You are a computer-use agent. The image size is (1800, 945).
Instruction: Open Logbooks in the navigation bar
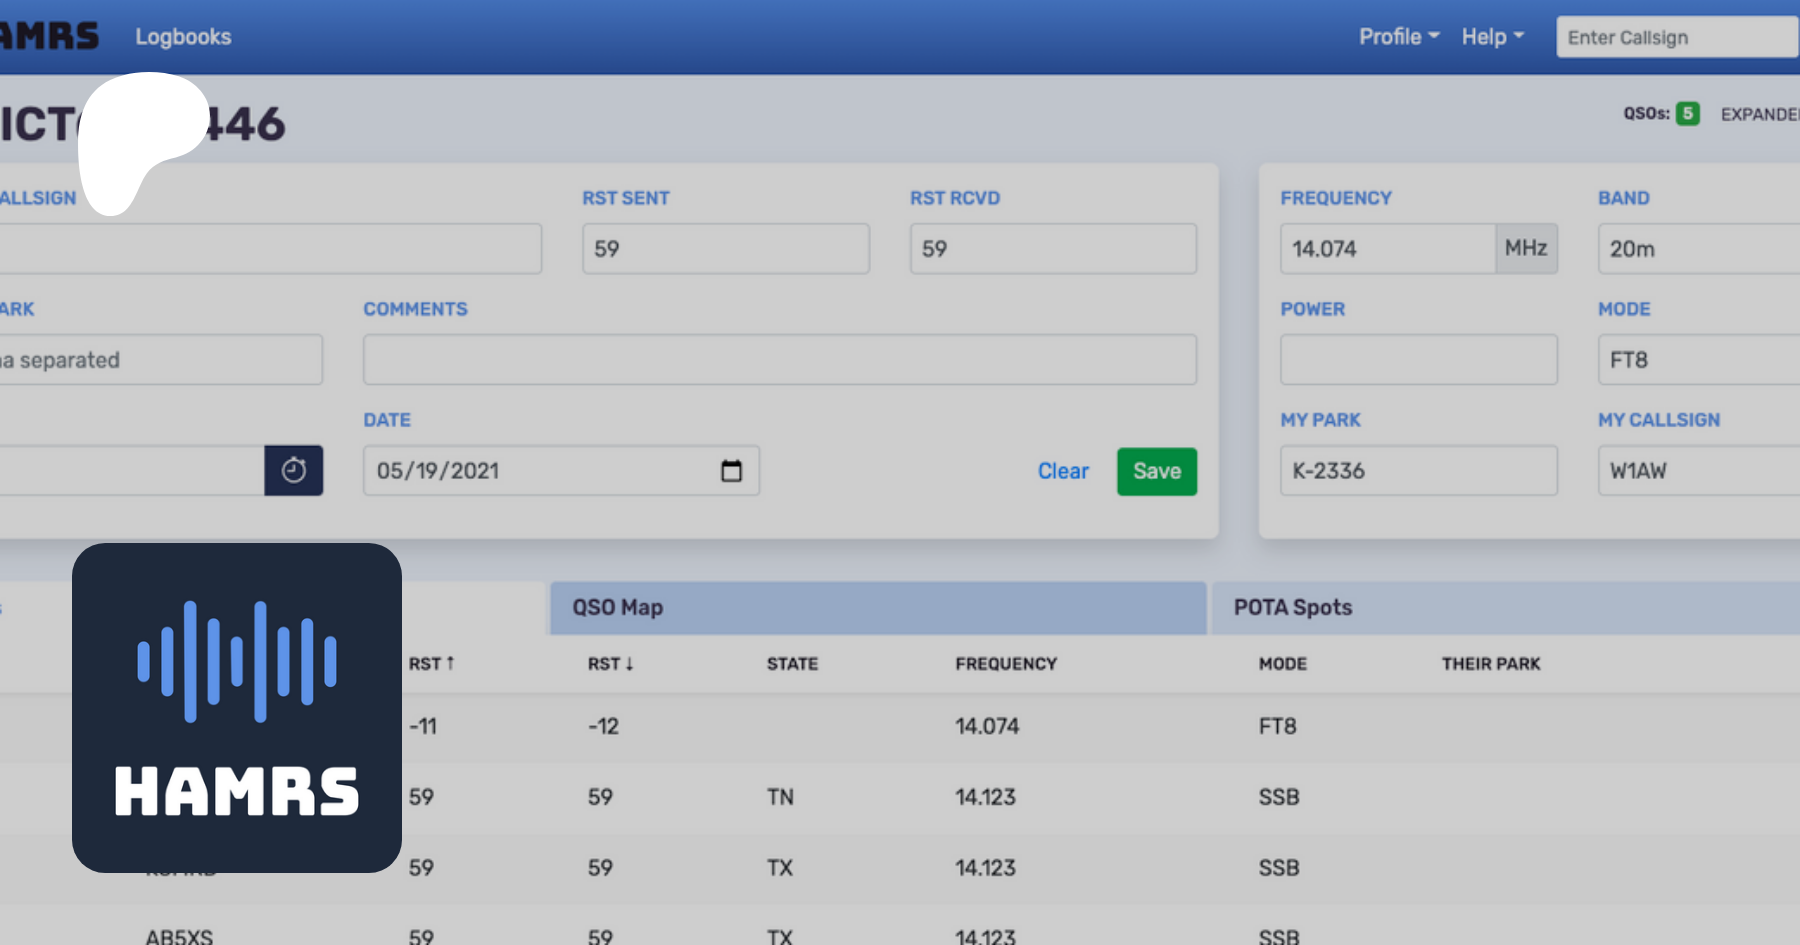(183, 37)
